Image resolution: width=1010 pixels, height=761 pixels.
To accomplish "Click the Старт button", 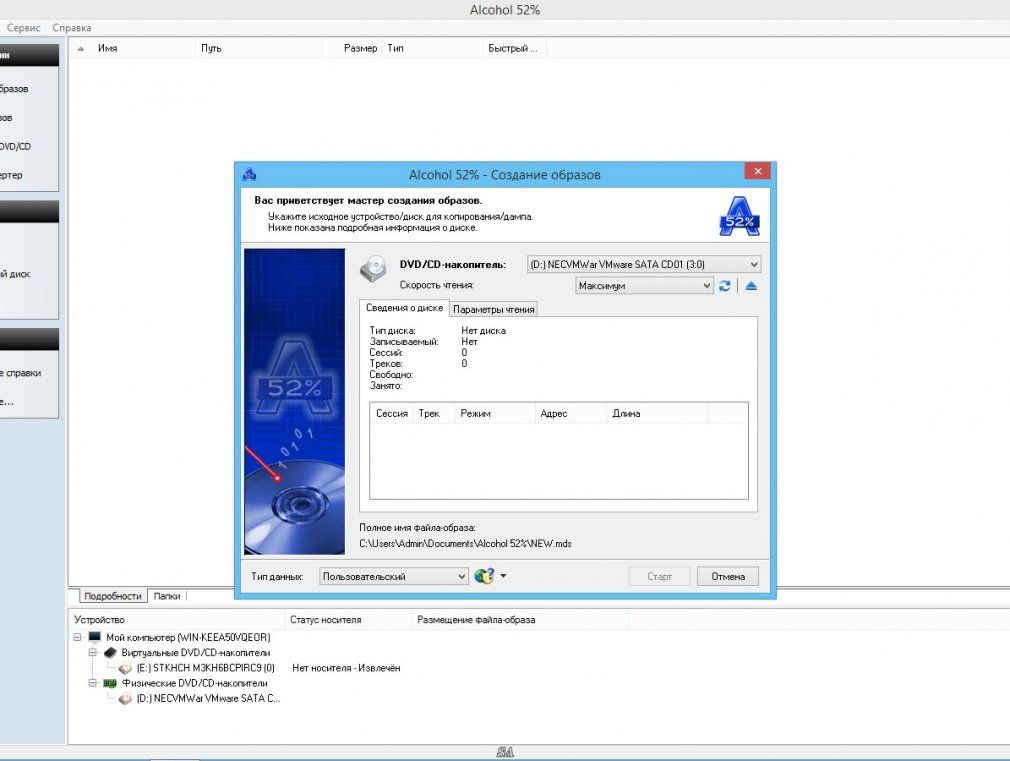I will [x=660, y=576].
